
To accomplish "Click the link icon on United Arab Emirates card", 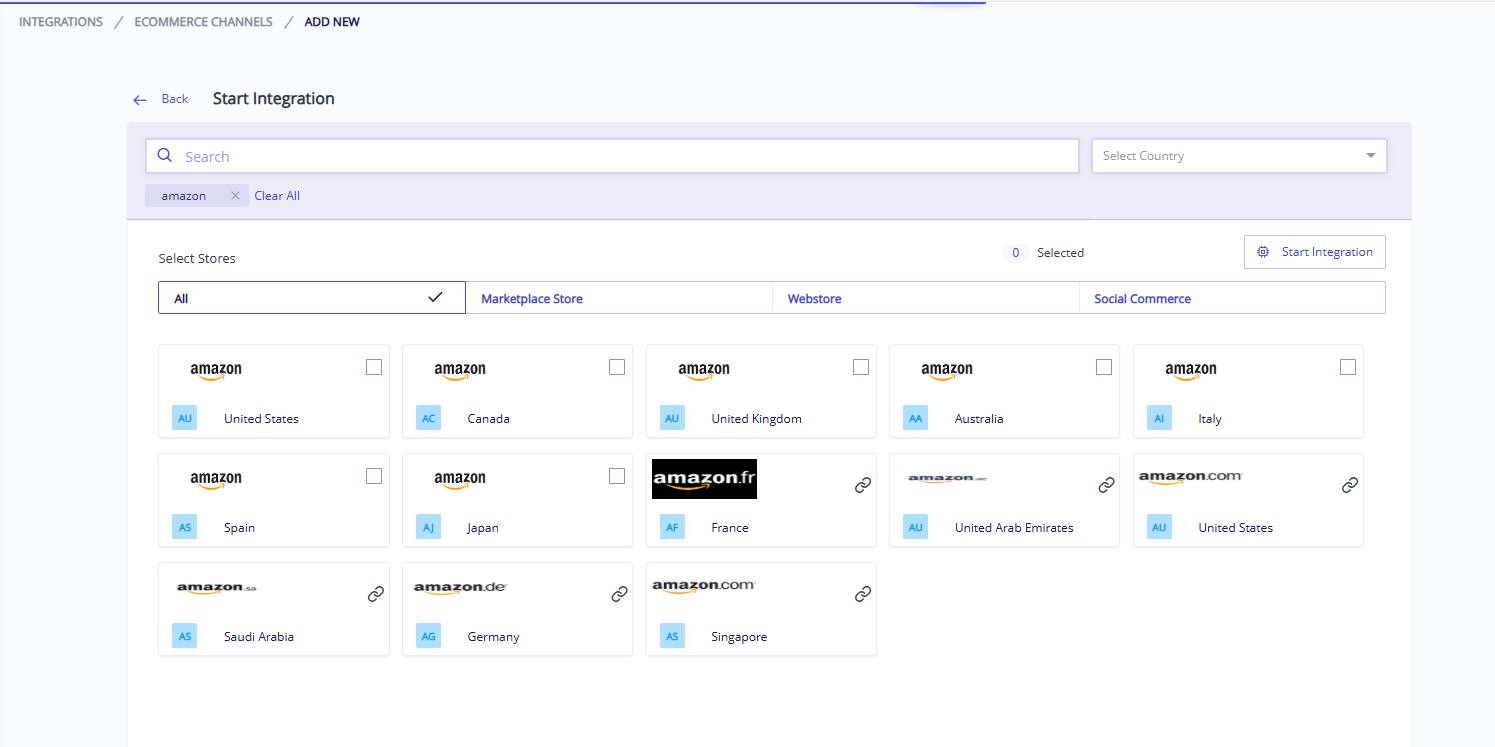I will [x=1106, y=485].
